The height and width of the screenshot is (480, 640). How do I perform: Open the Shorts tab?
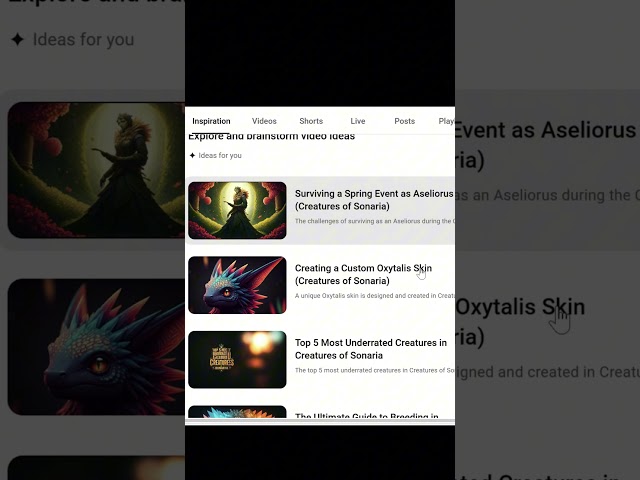311,121
